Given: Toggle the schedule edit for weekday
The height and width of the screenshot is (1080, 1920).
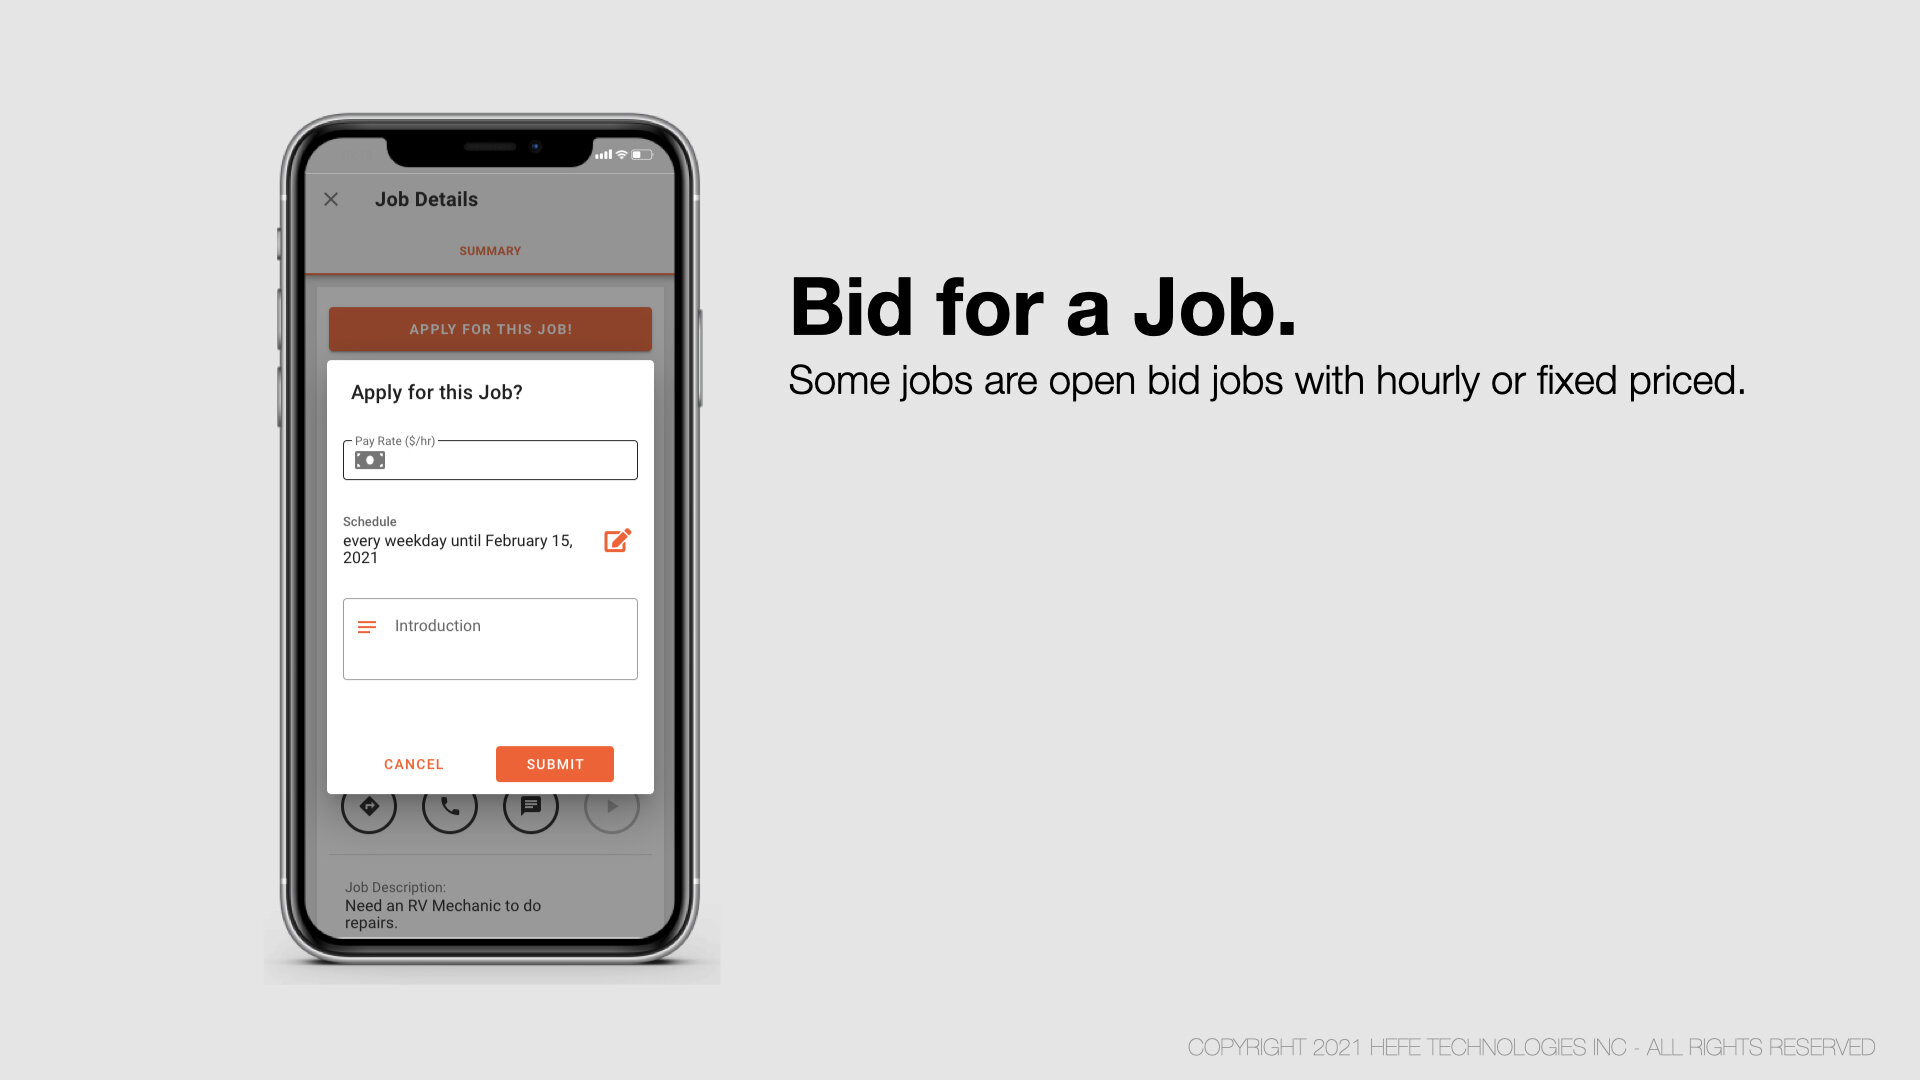Looking at the screenshot, I should 617,541.
